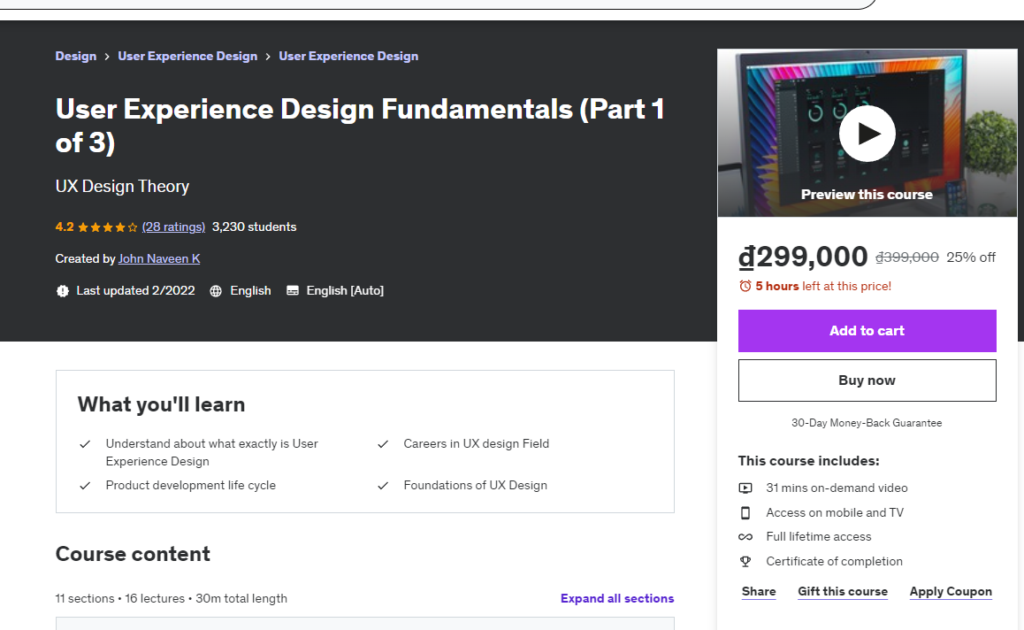This screenshot has width=1024, height=630.
Task: Click Apply Coupon link
Action: (950, 592)
